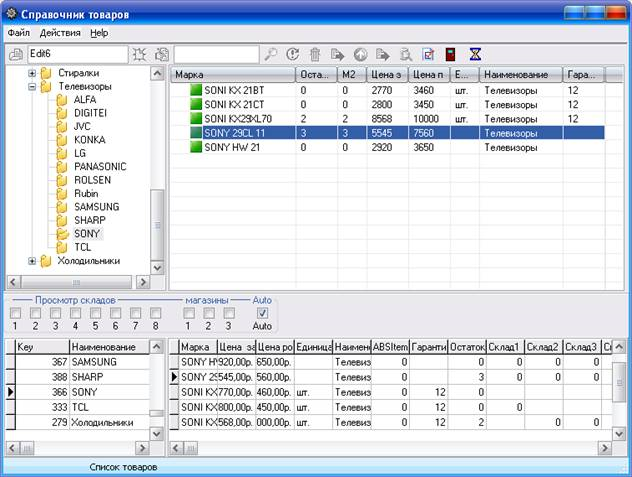Click the trash can delete icon
The height and width of the screenshot is (477, 632).
[x=315, y=54]
